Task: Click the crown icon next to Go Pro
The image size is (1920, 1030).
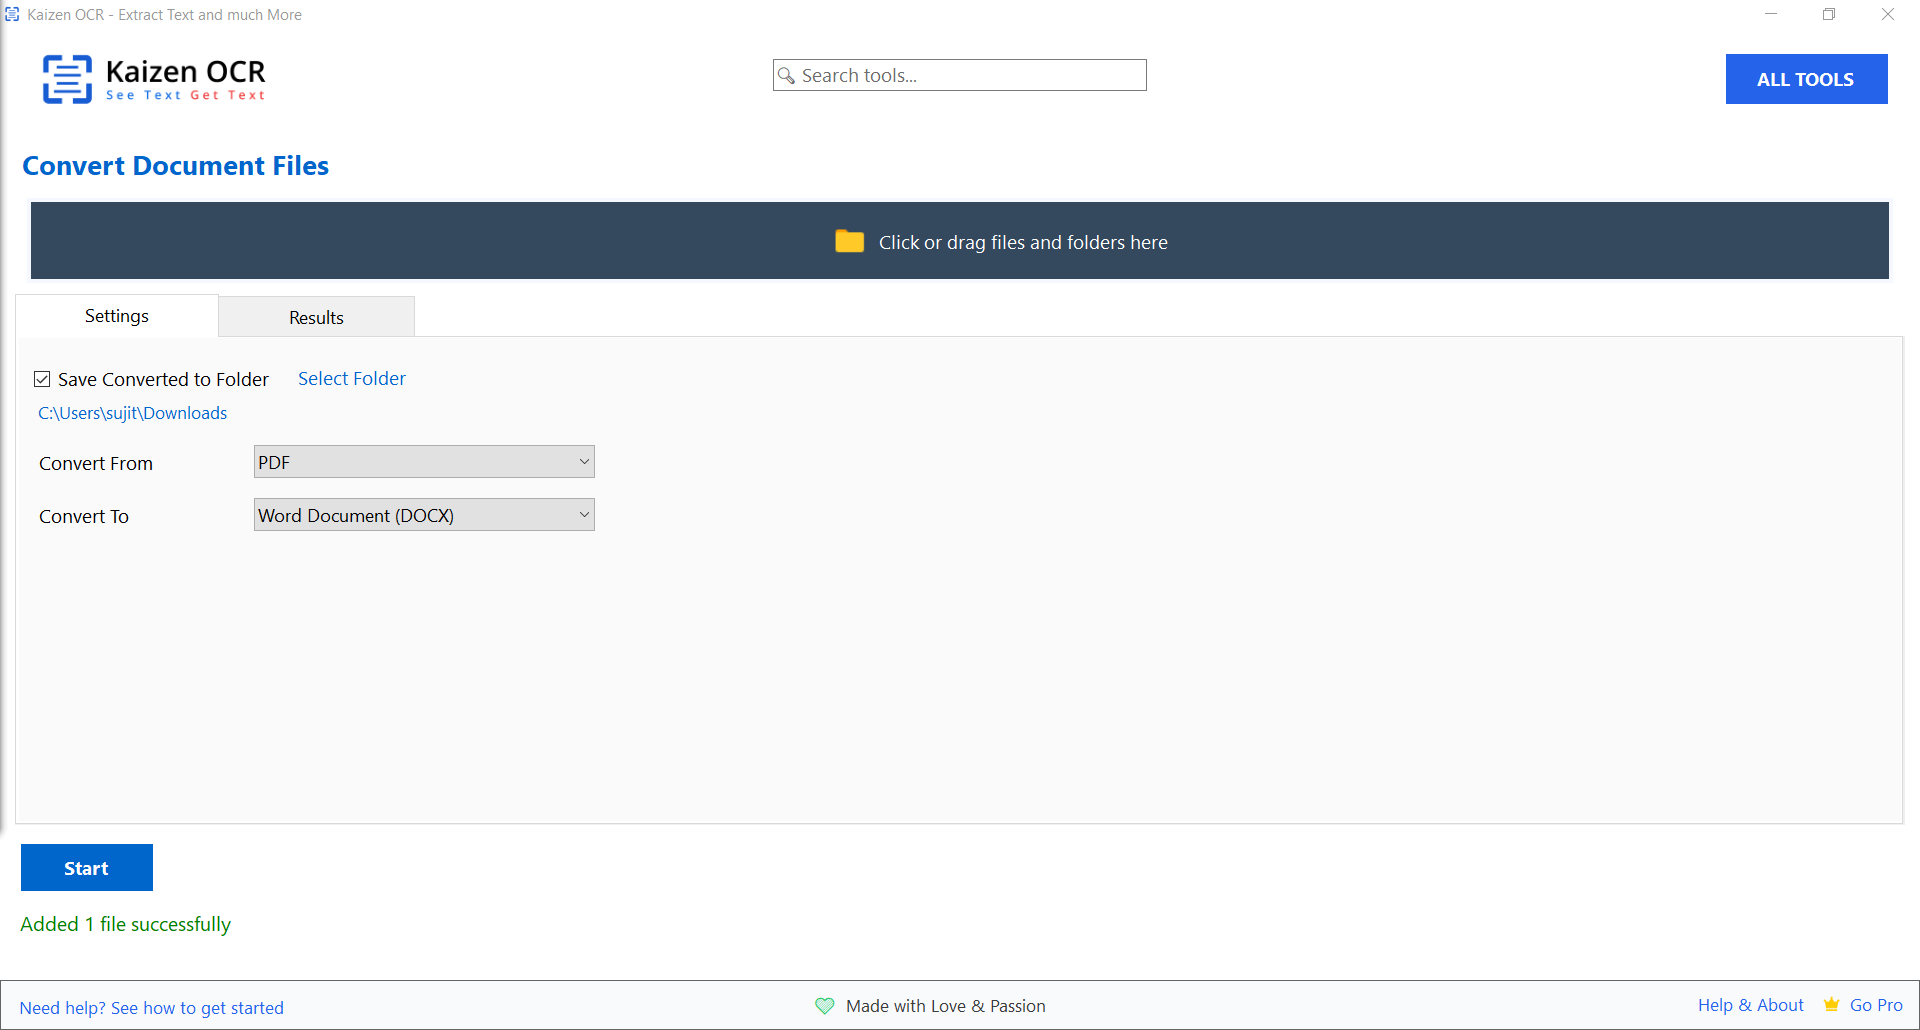Action: [x=1830, y=1005]
